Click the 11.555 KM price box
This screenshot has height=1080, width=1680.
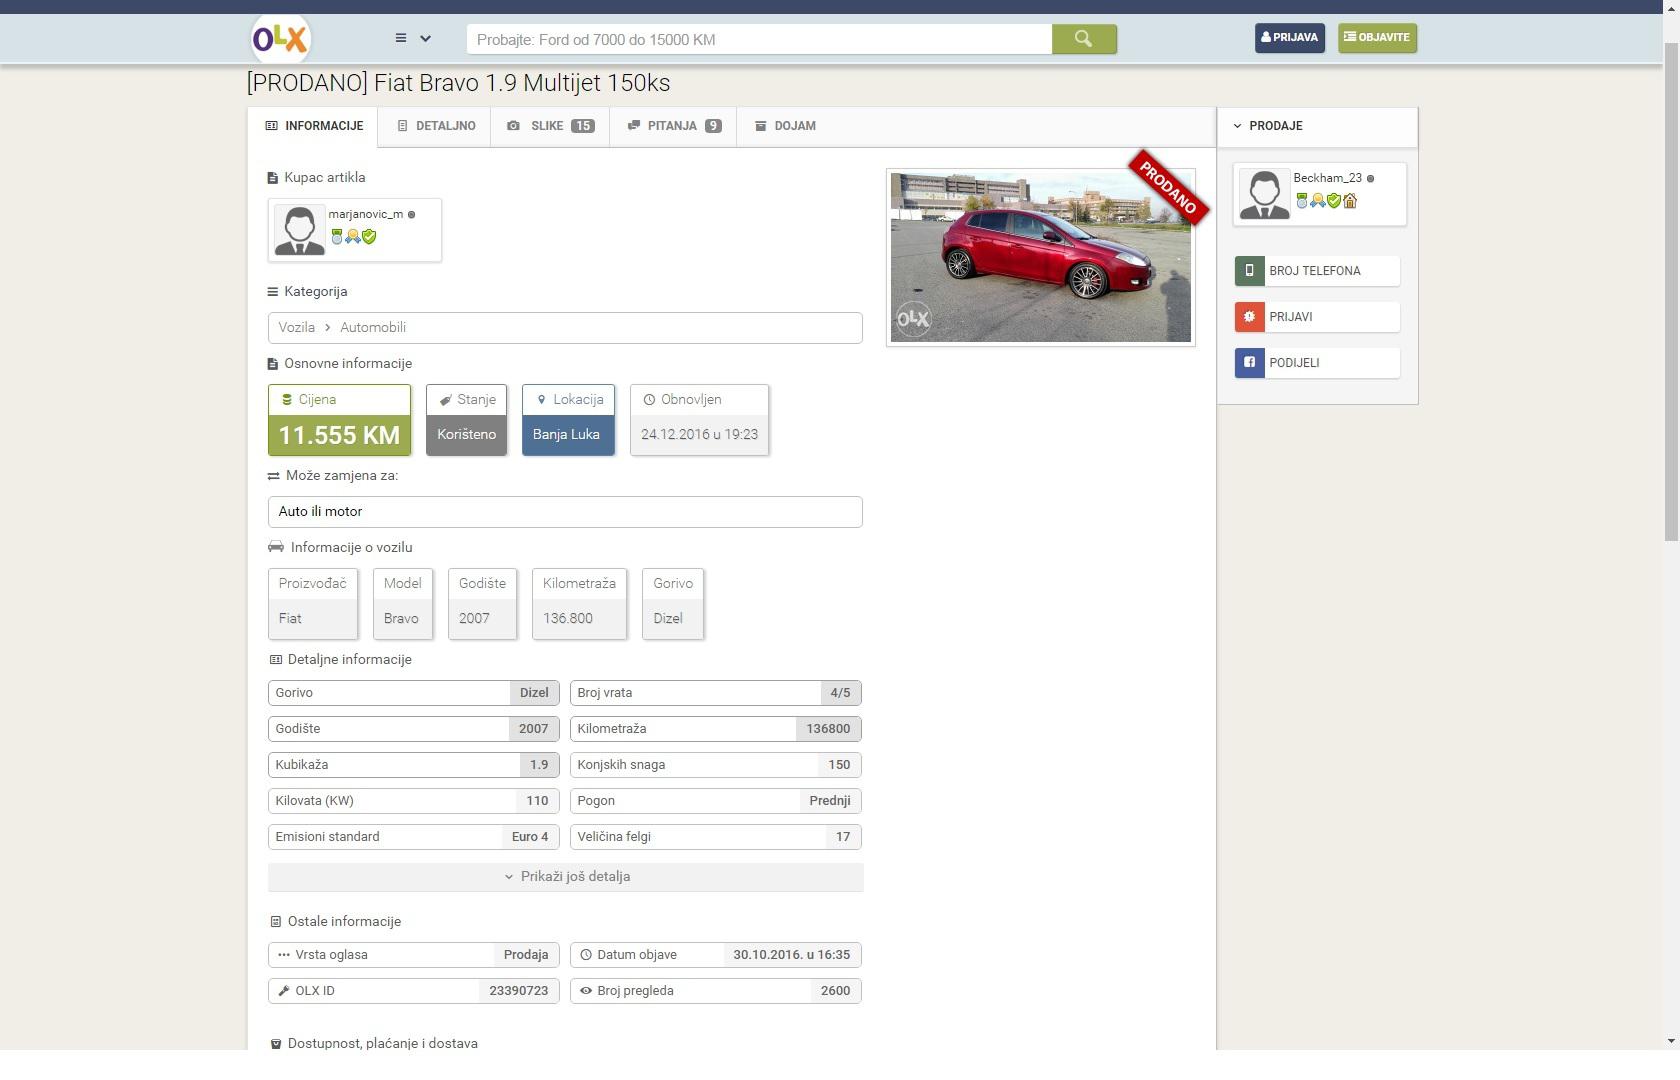(x=339, y=420)
